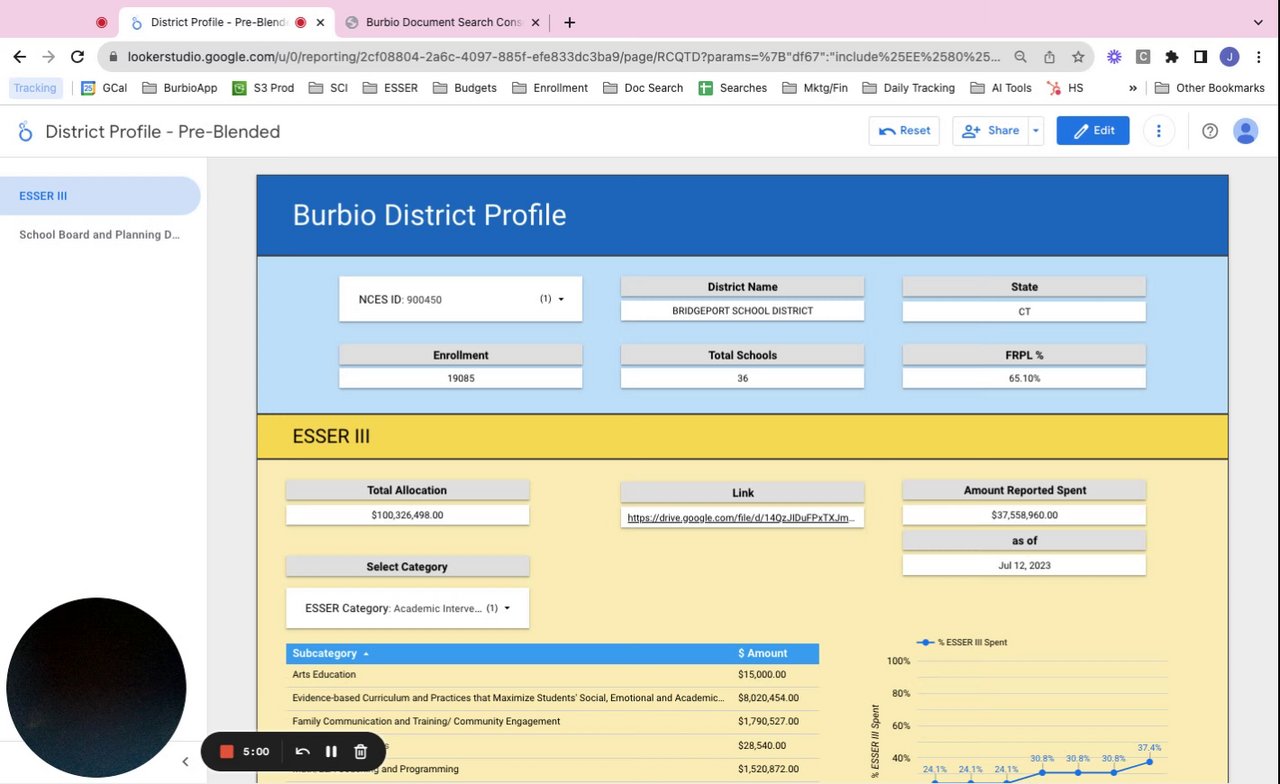Close the Burbio Document Search tab
The image size is (1280, 784).
536,22
